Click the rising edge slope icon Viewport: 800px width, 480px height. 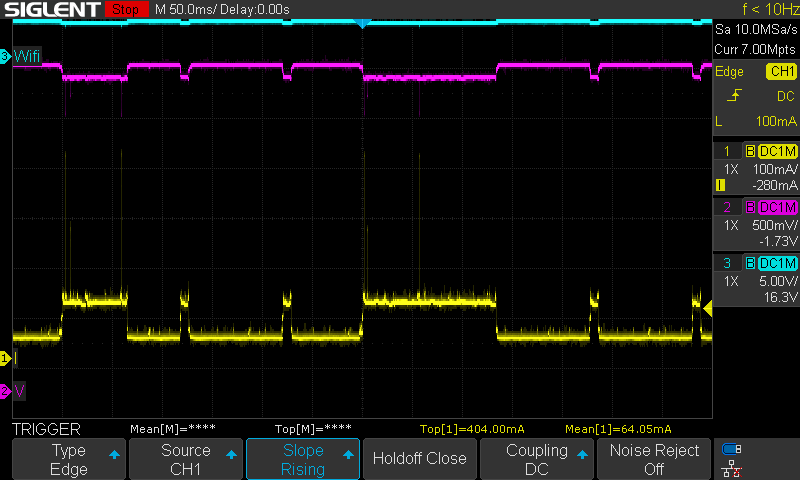(734, 95)
